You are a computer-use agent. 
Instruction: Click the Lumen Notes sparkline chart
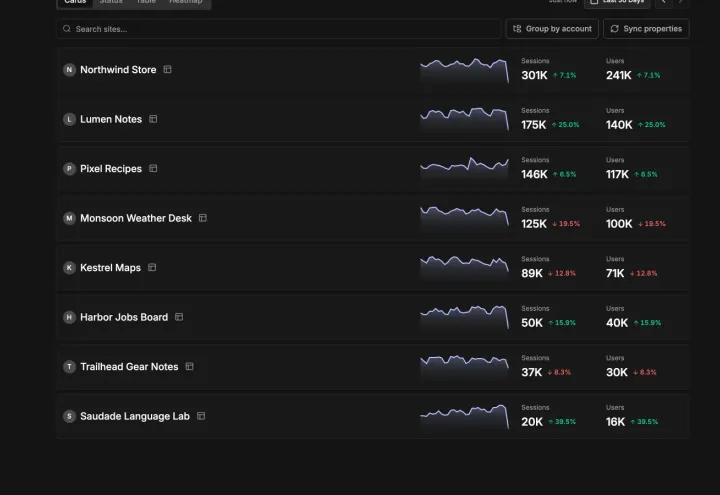pyautogui.click(x=464, y=120)
